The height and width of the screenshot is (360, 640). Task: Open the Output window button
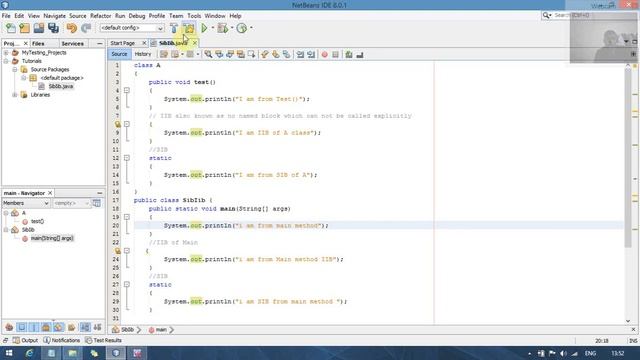[x=25, y=340]
